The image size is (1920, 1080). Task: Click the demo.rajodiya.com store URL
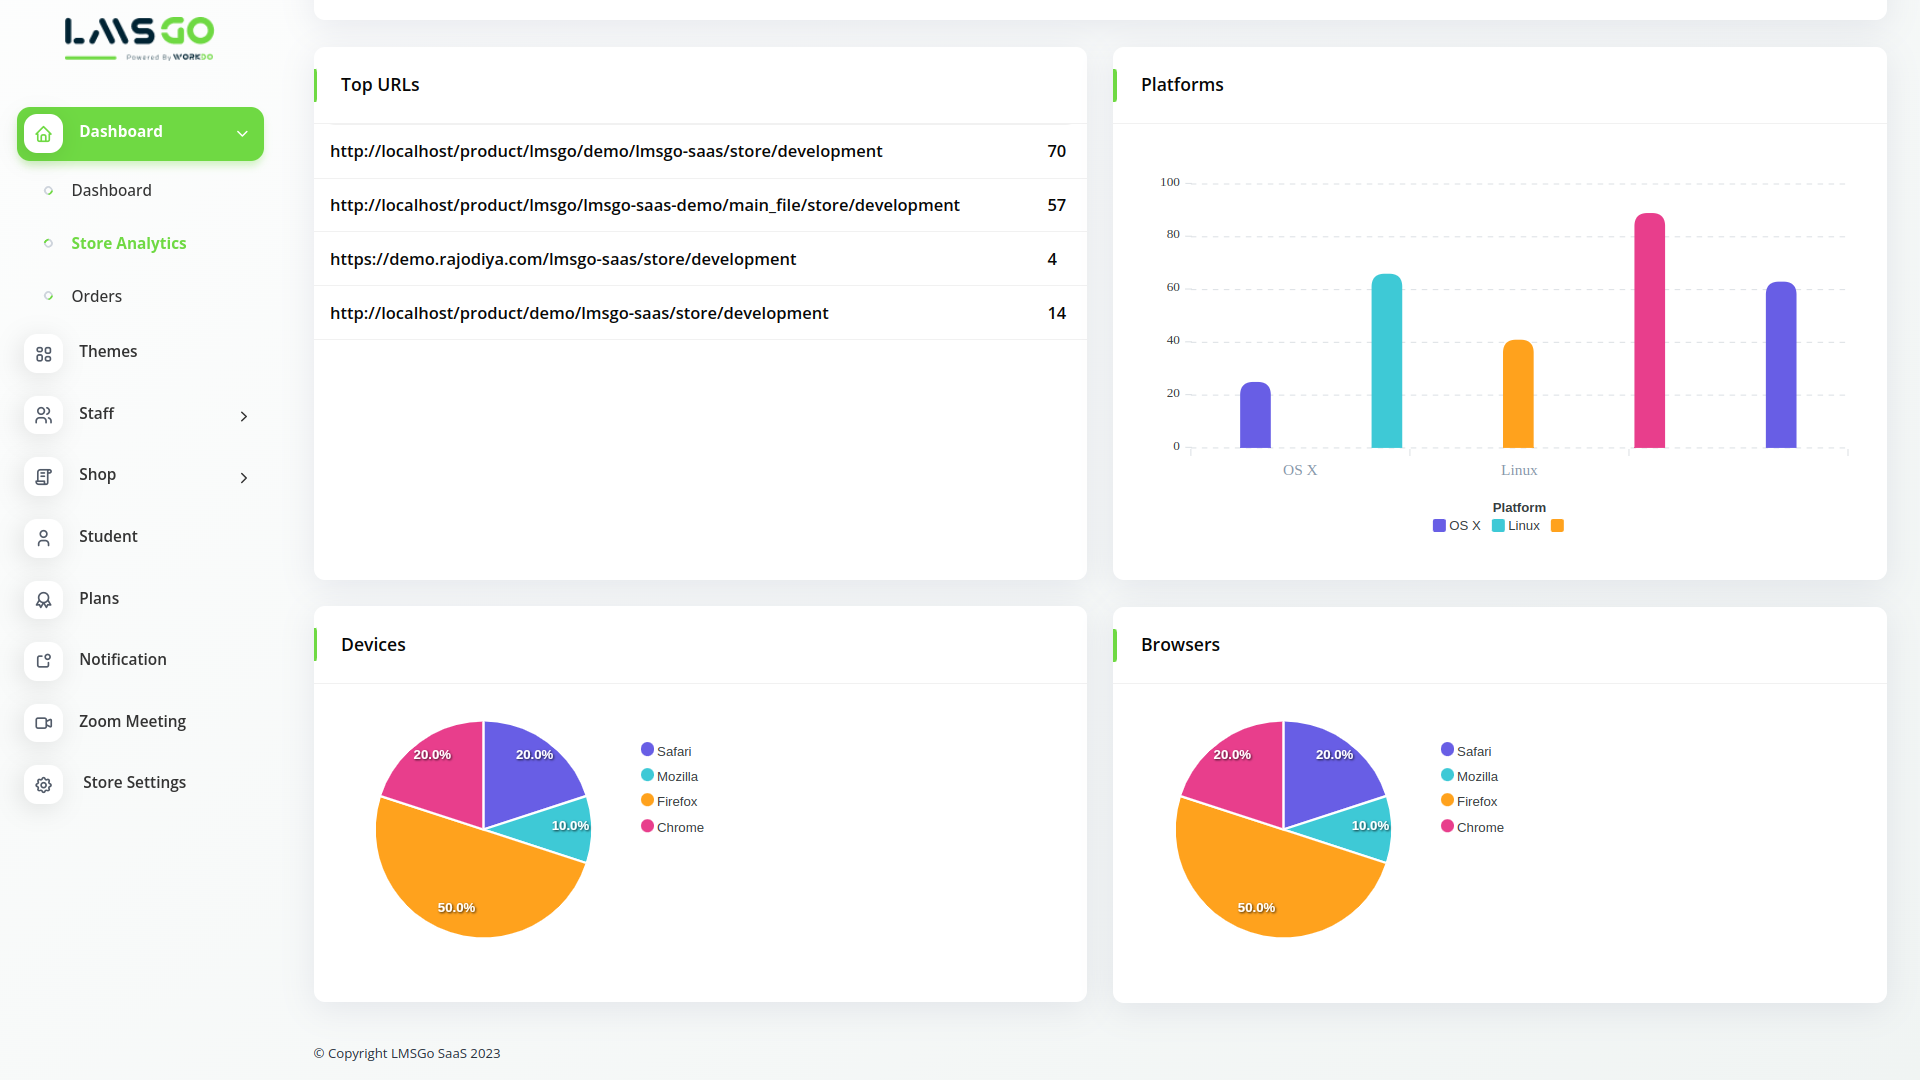tap(563, 259)
